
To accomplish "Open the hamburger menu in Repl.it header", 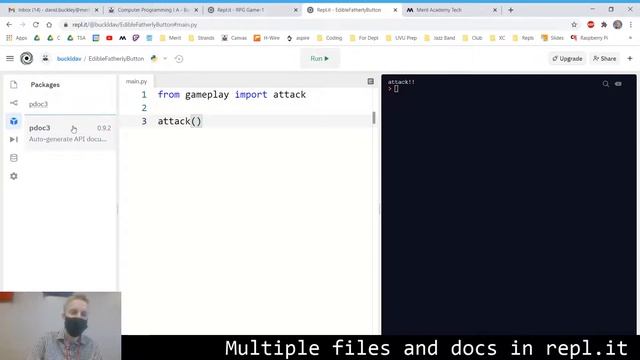I will point(10,59).
